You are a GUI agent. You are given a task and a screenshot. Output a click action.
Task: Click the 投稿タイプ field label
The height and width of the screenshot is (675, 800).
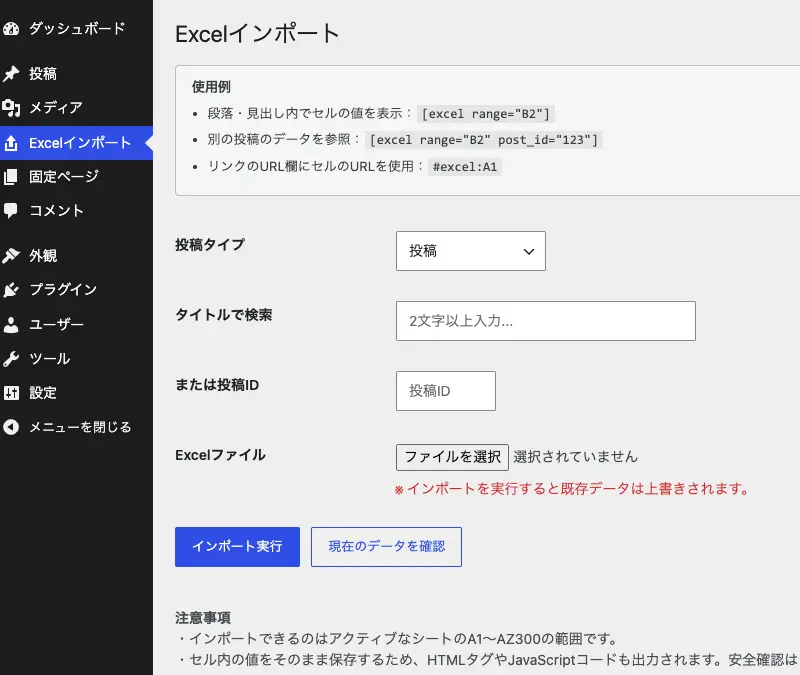210,245
